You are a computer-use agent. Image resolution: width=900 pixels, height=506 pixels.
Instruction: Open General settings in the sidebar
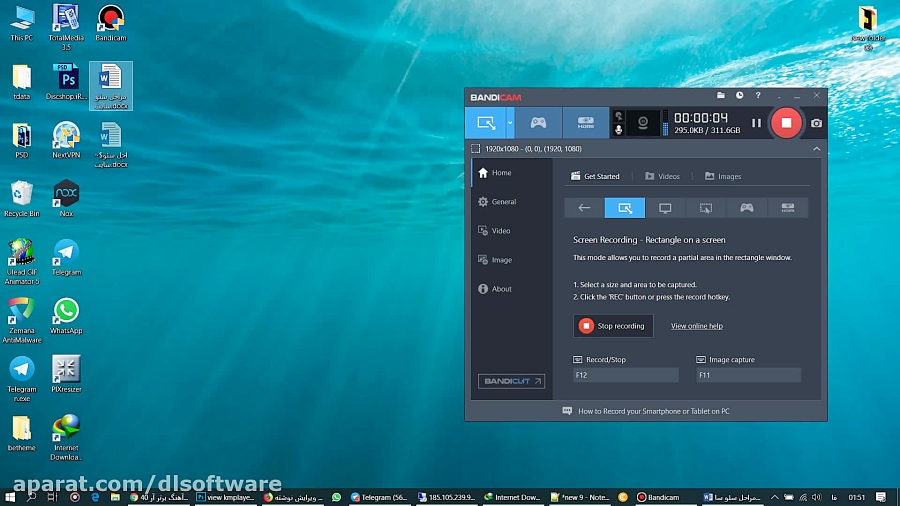(x=512, y=202)
